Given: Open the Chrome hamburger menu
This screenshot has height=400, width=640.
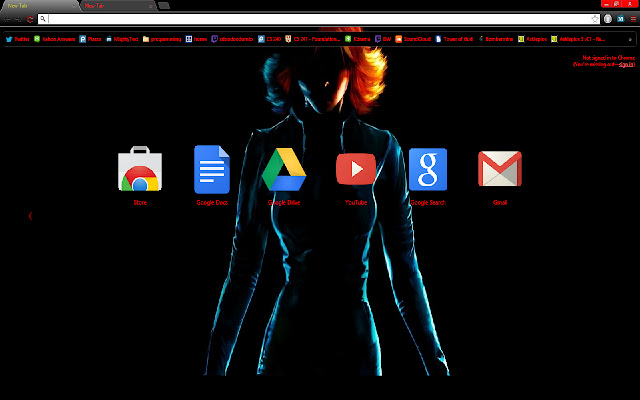Looking at the screenshot, I should coord(633,19).
